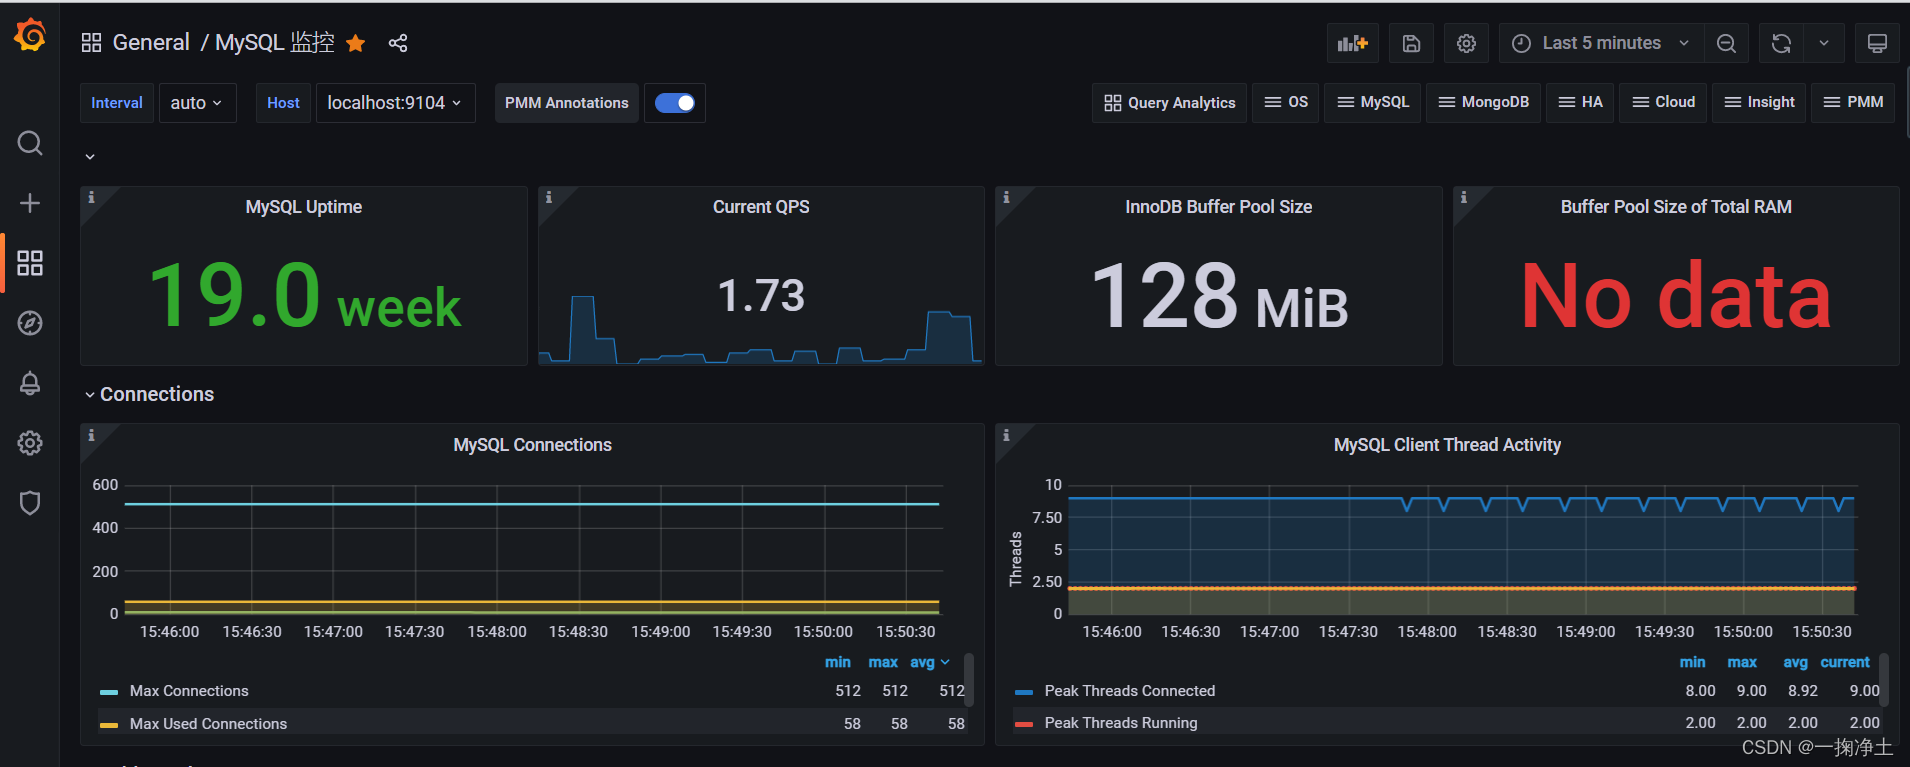Image resolution: width=1910 pixels, height=767 pixels.
Task: Open the Query Analytics link menu
Action: (x=1170, y=103)
